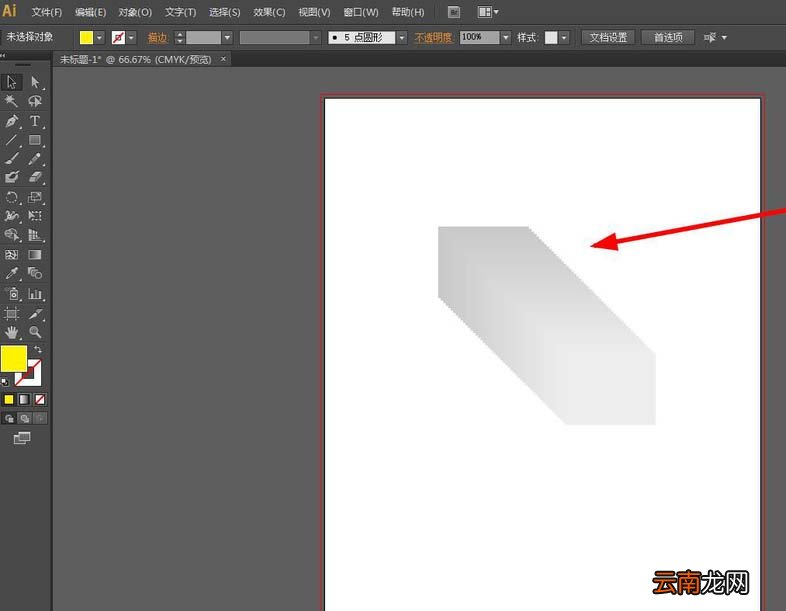Viewport: 786px width, 611px height.
Task: Enable Draw Behind mode
Action: click(x=24, y=418)
